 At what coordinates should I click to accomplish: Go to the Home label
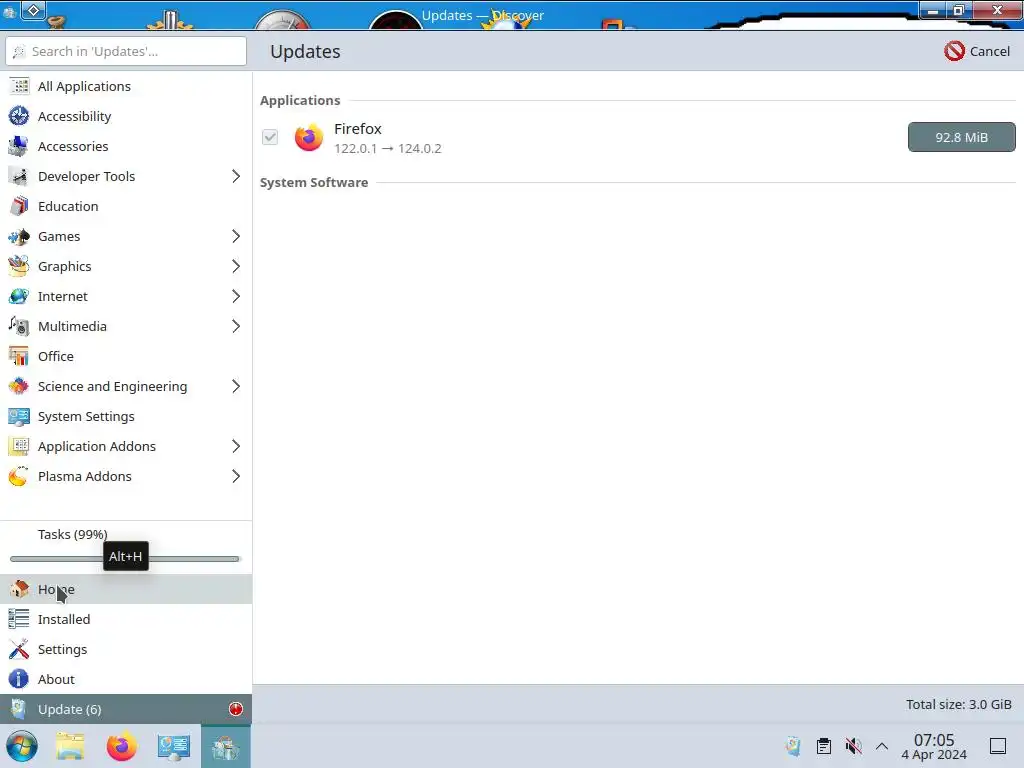[56, 589]
